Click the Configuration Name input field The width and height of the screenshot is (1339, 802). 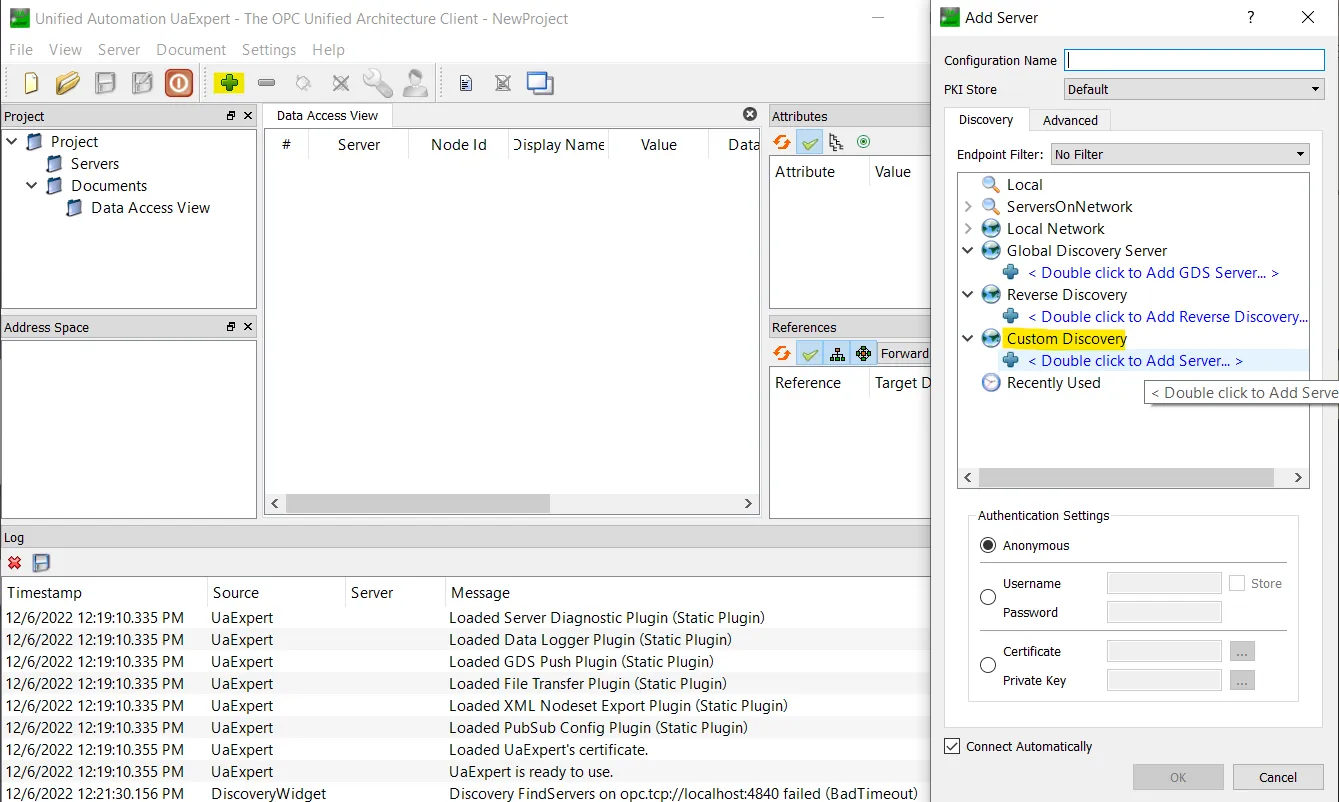point(1194,60)
